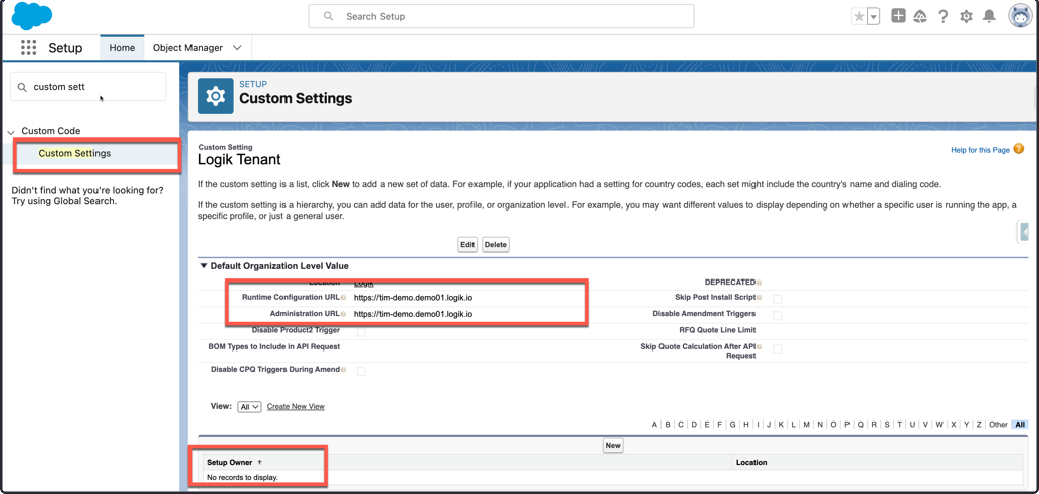Select Custom Settings in the sidebar
1039x494 pixels.
75,154
